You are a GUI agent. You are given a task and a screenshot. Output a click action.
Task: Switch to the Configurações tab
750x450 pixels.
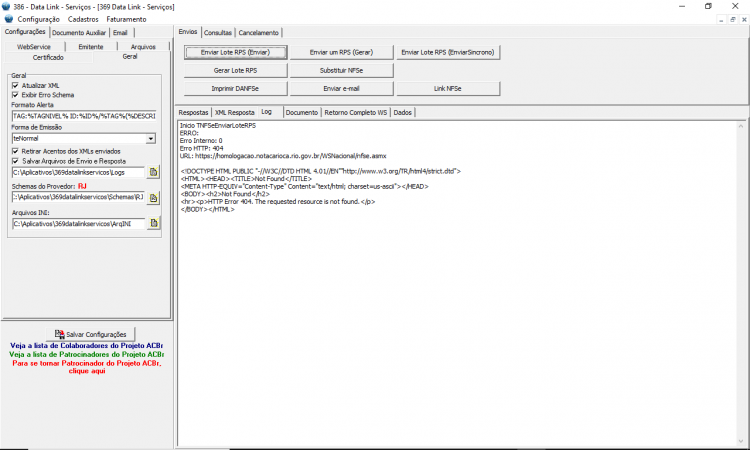pyautogui.click(x=25, y=32)
